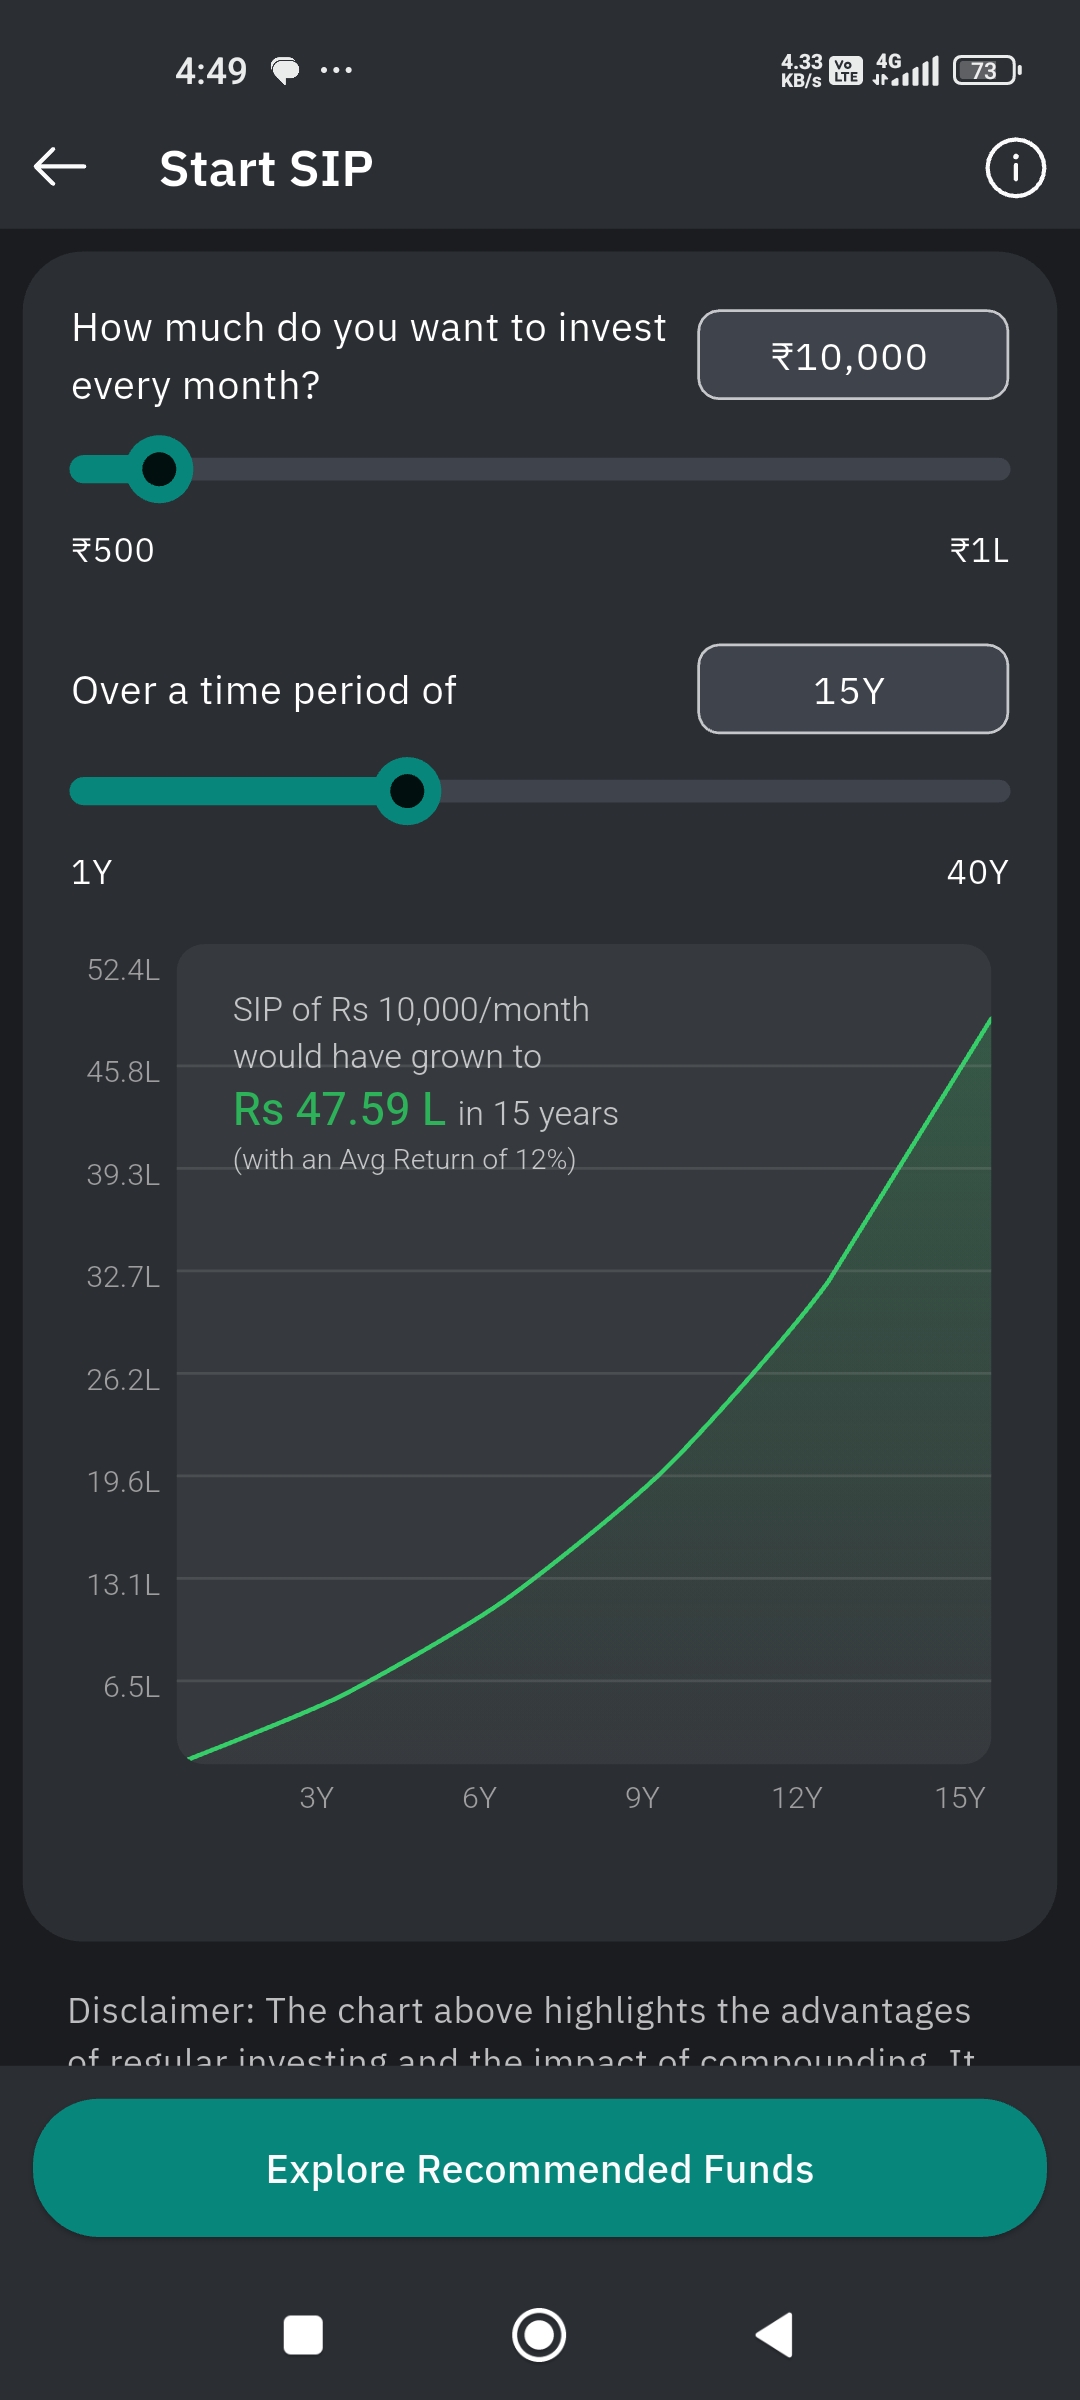Screen dimensions: 1080x2400
Task: Tap the monthly investment slider handle
Action: coord(160,469)
